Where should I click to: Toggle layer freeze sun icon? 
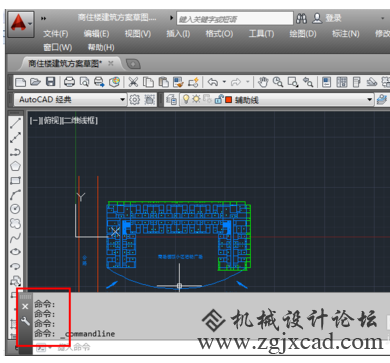point(196,99)
